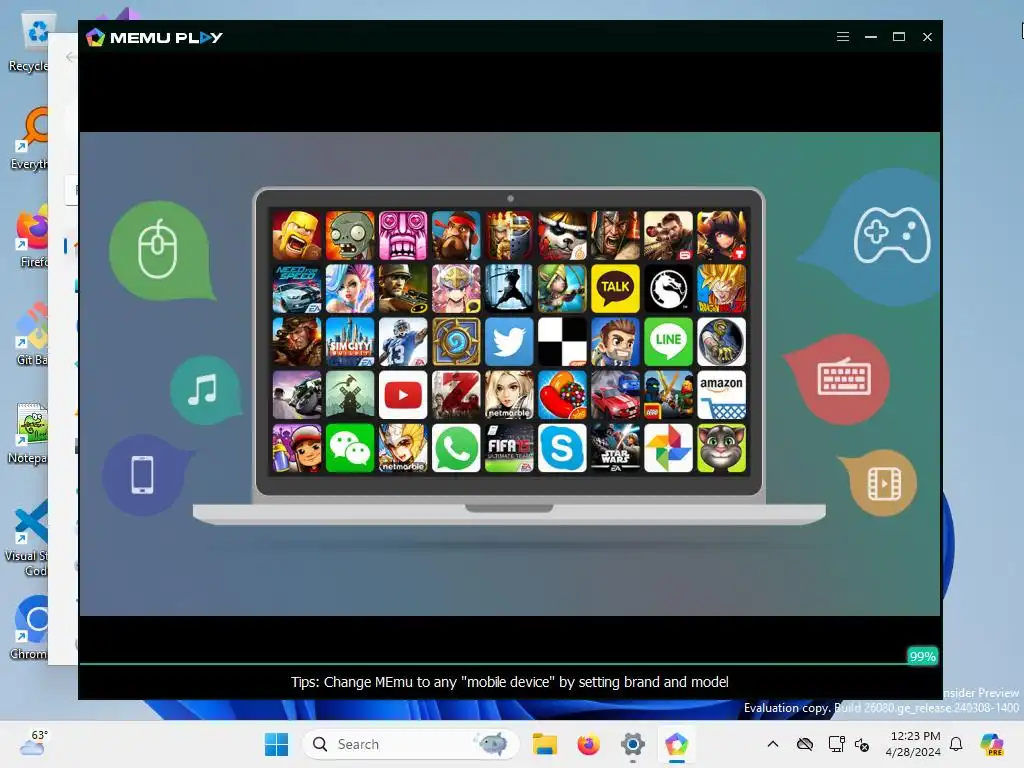The image size is (1024, 768).
Task: Open the Windows Start menu
Action: [276, 744]
